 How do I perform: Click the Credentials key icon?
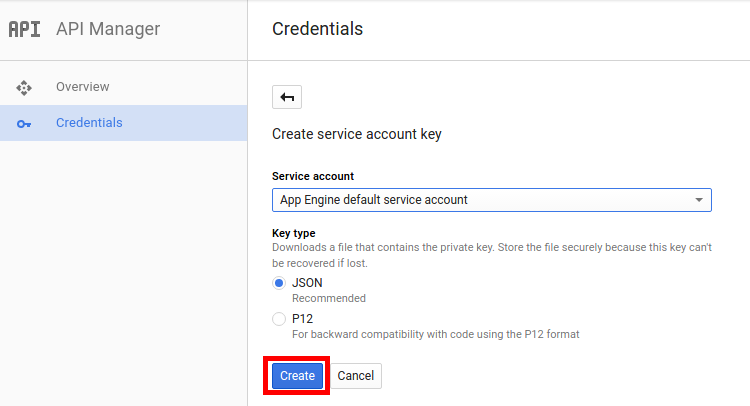(x=24, y=124)
